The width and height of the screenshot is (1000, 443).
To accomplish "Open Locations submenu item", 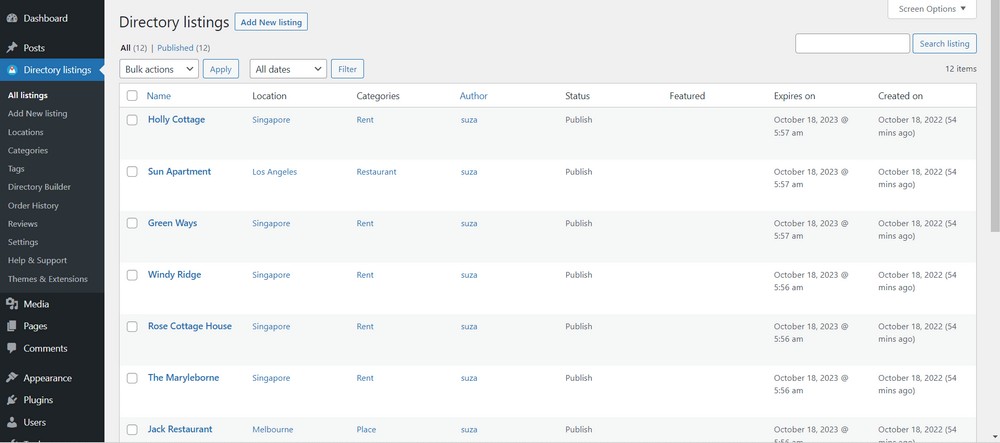I will (x=26, y=132).
